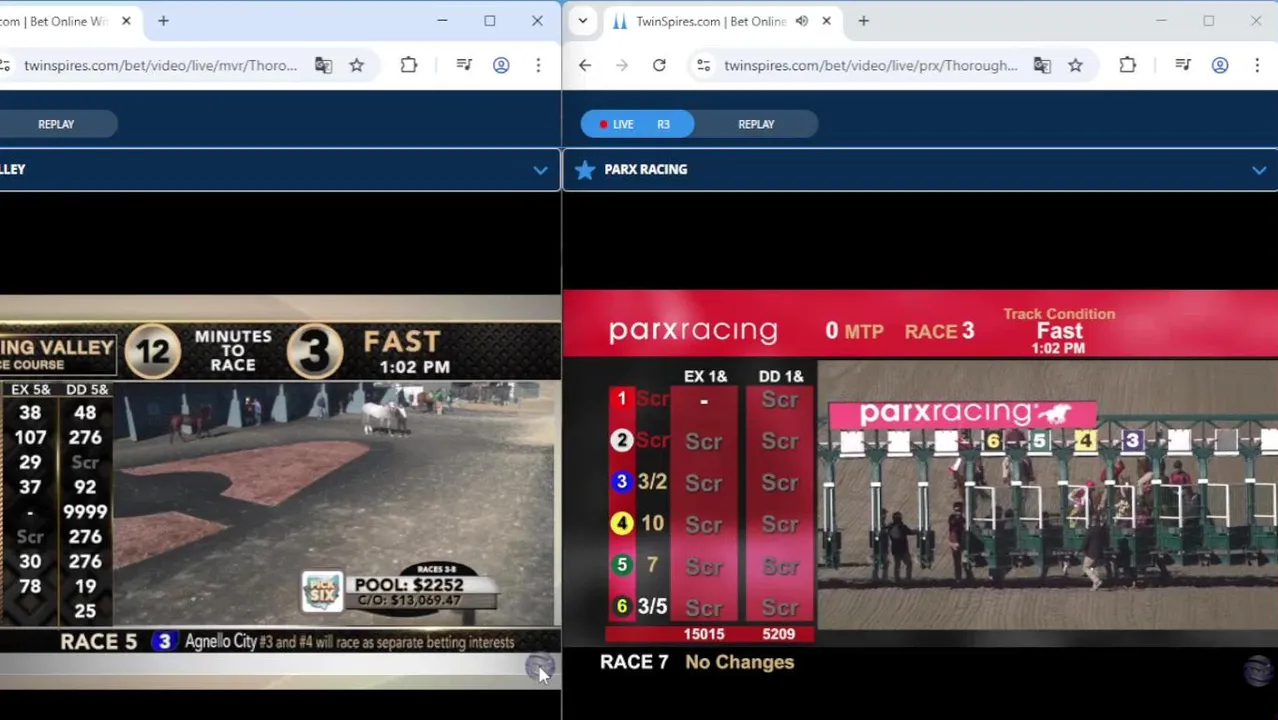
Task: Expand the Parx Racing track dropdown chevron
Action: click(x=1259, y=170)
